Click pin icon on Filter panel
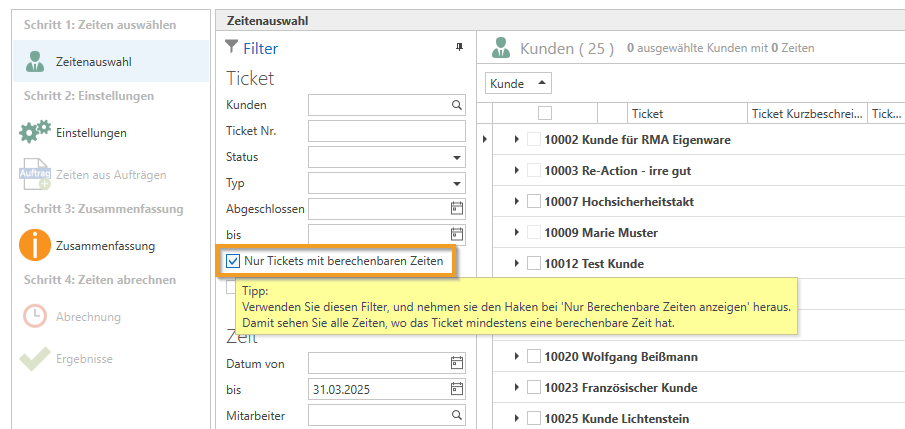The image size is (905, 429). pos(459,47)
